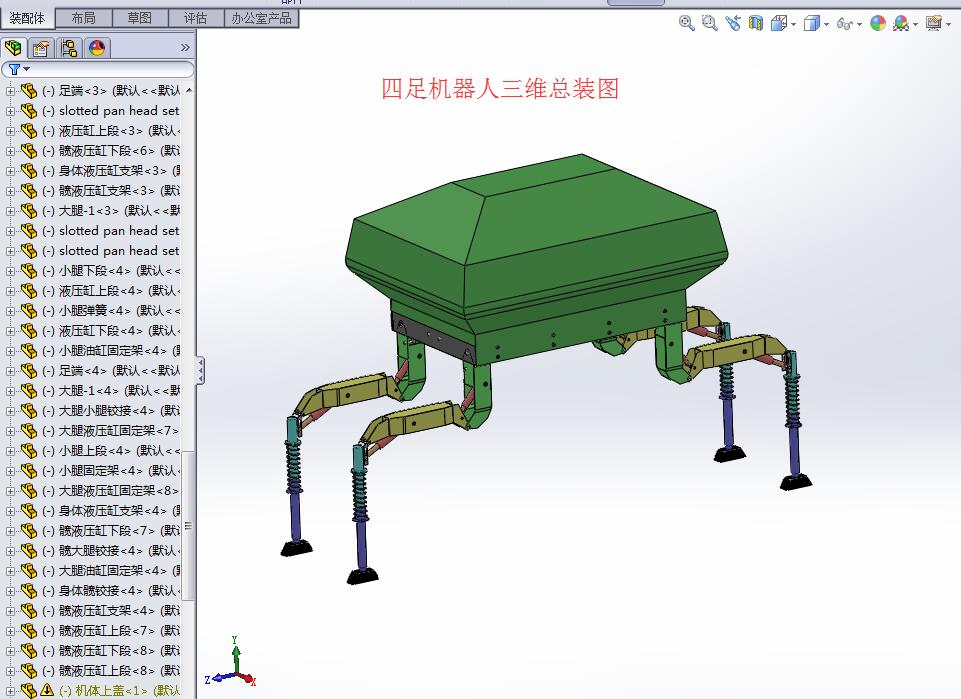Click the red title 四足机器人三维总装图
This screenshot has height=699, width=961.
pyautogui.click(x=499, y=89)
